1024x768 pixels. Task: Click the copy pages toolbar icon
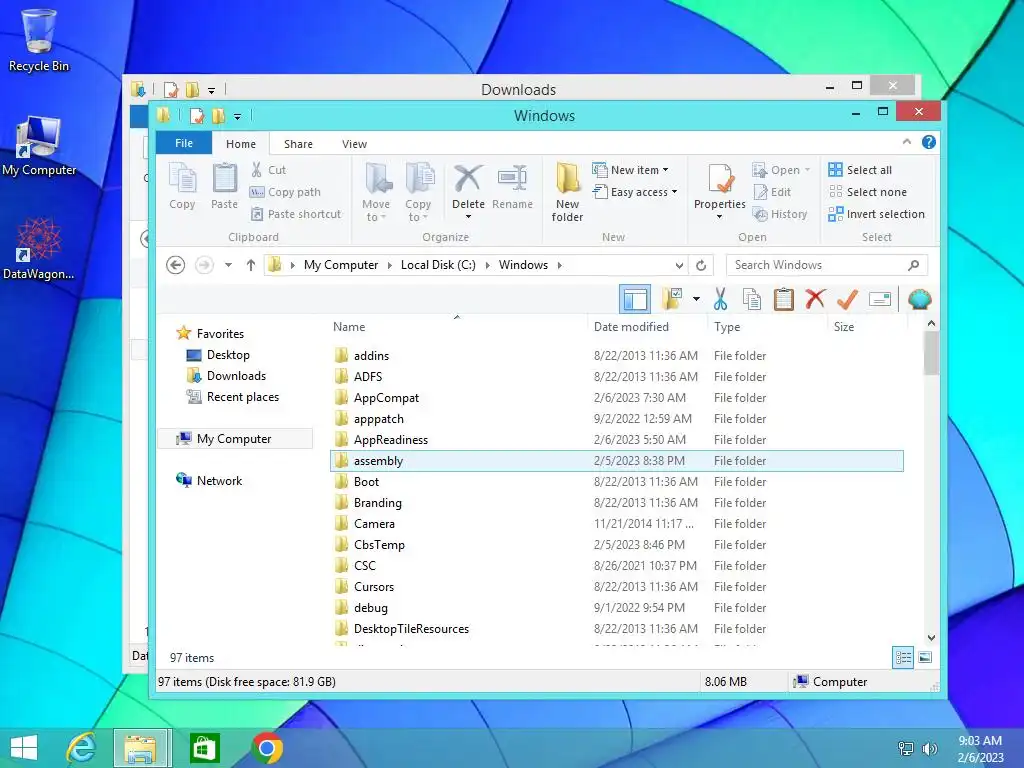(x=752, y=299)
